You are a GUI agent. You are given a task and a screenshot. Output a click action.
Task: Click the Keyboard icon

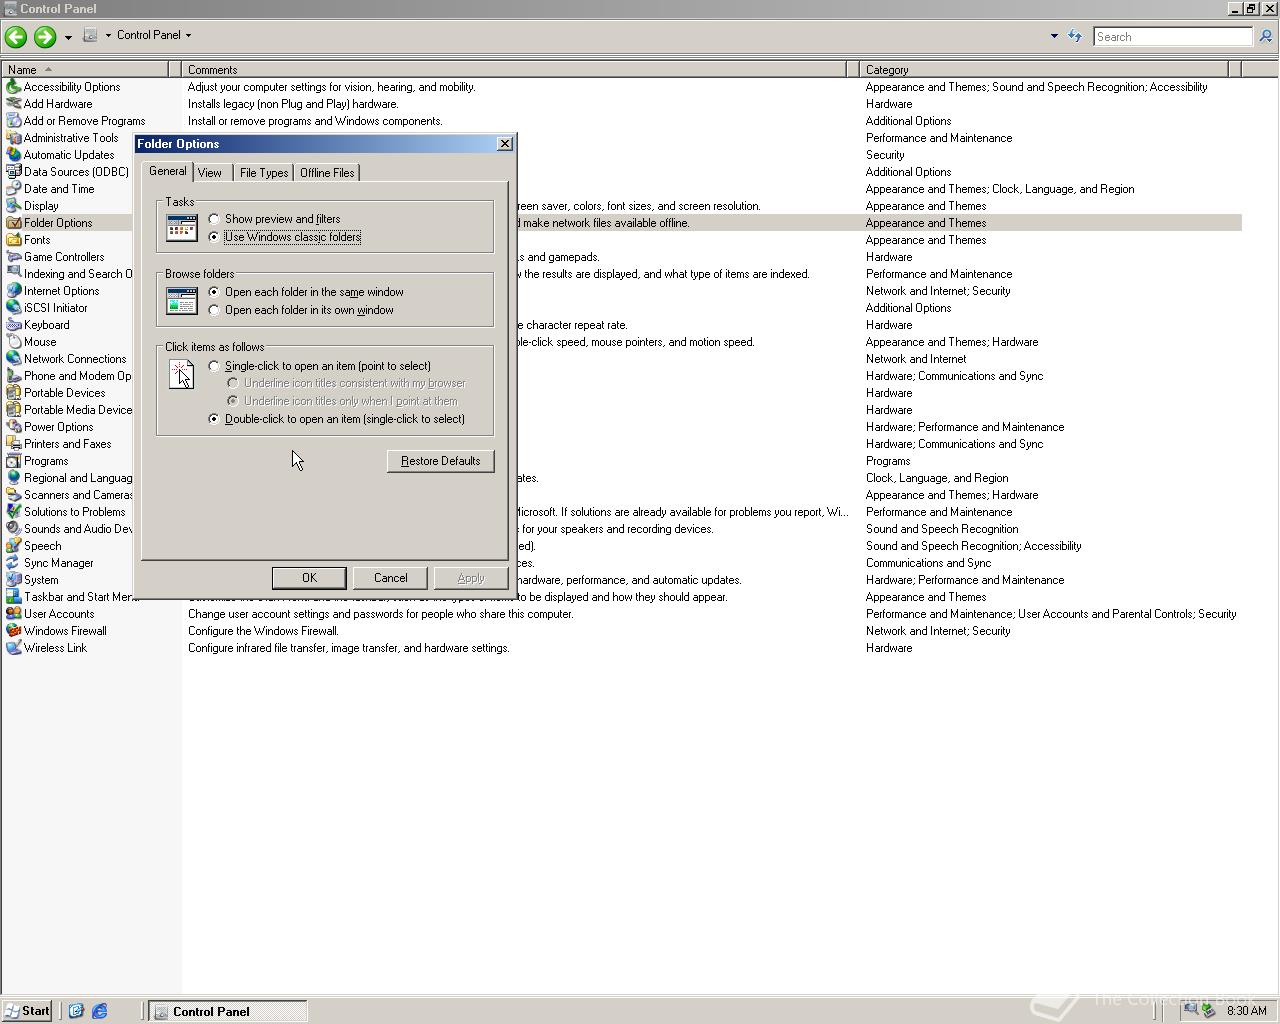pos(13,325)
